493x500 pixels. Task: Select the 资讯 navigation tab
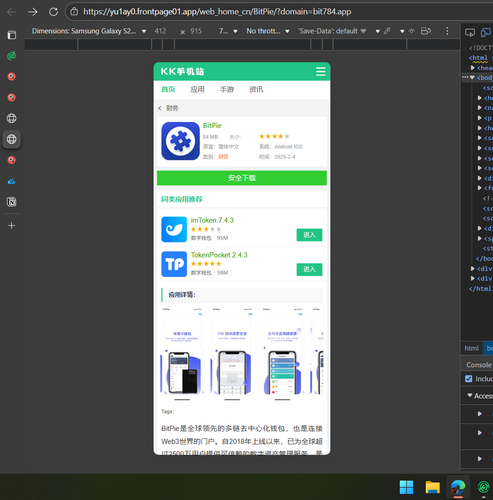256,89
